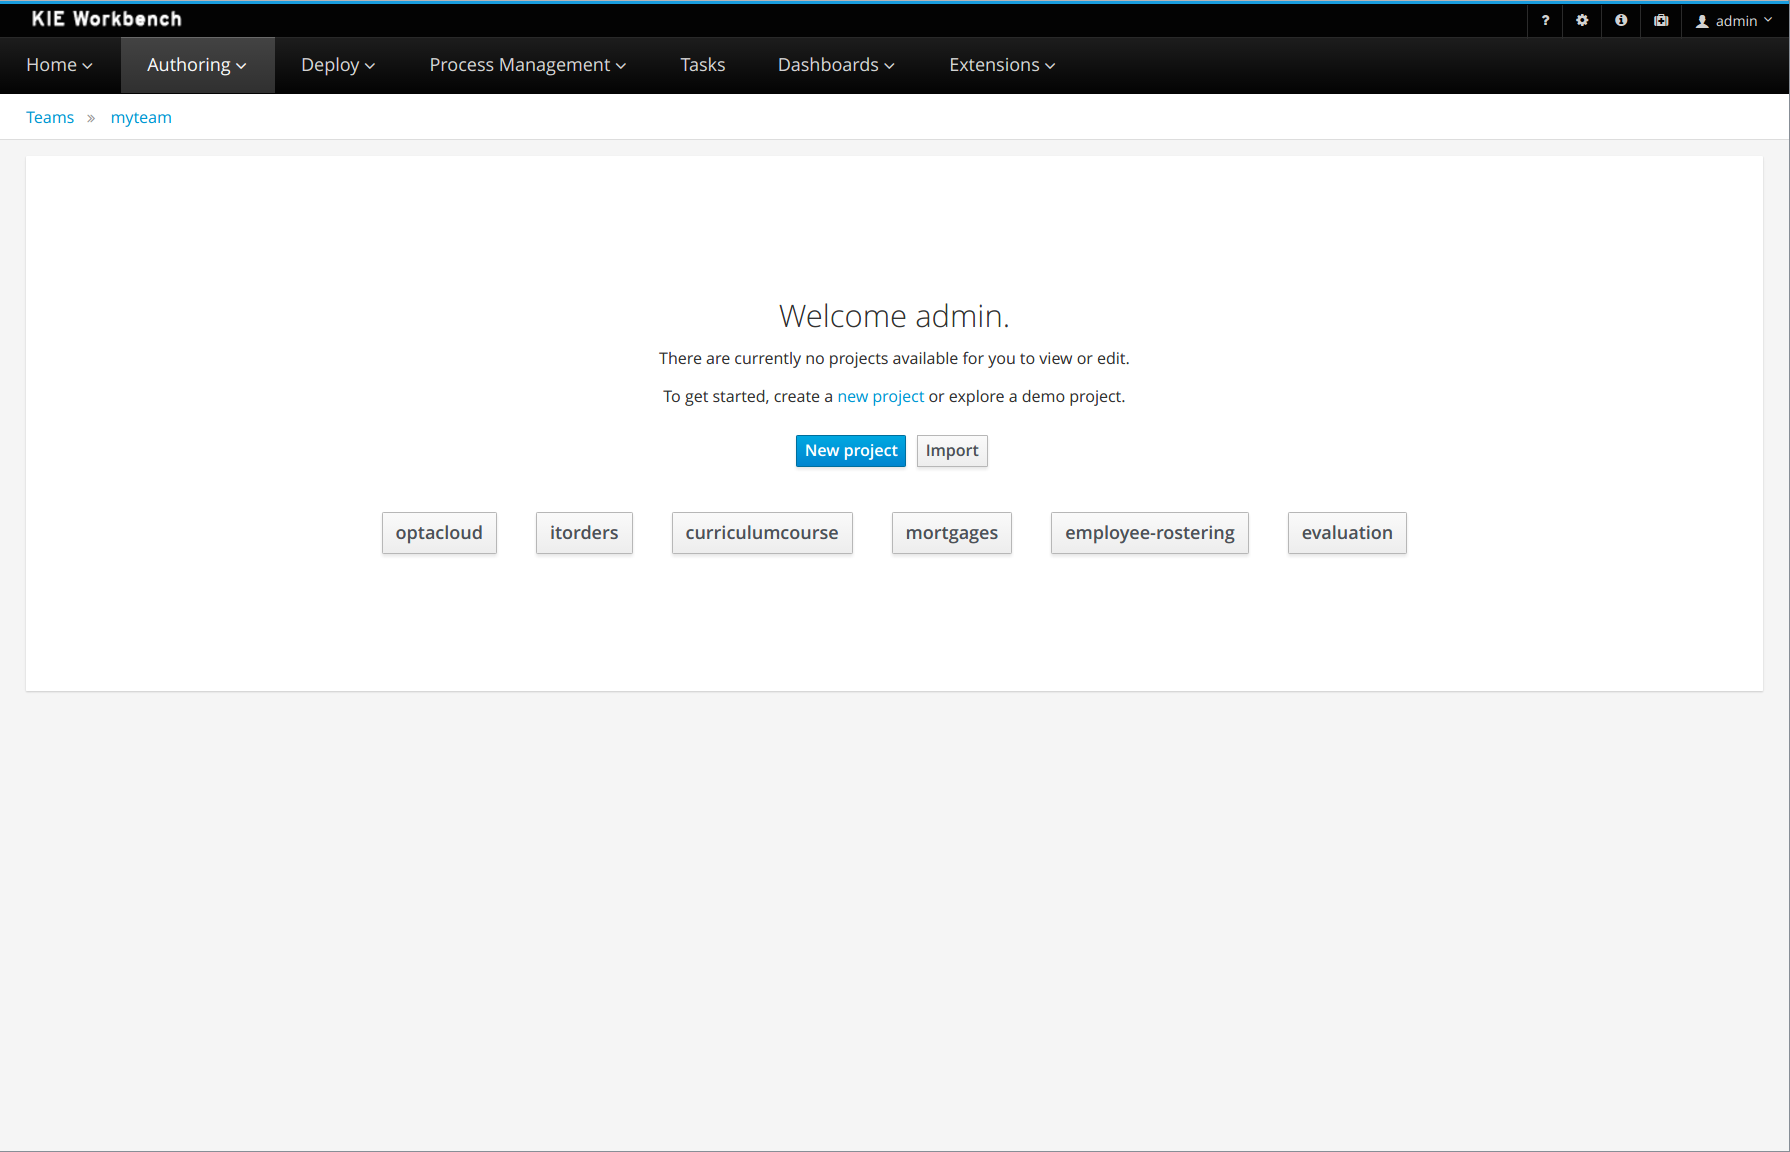Expand the Authoring menu
The height and width of the screenshot is (1152, 1790).
[197, 65]
